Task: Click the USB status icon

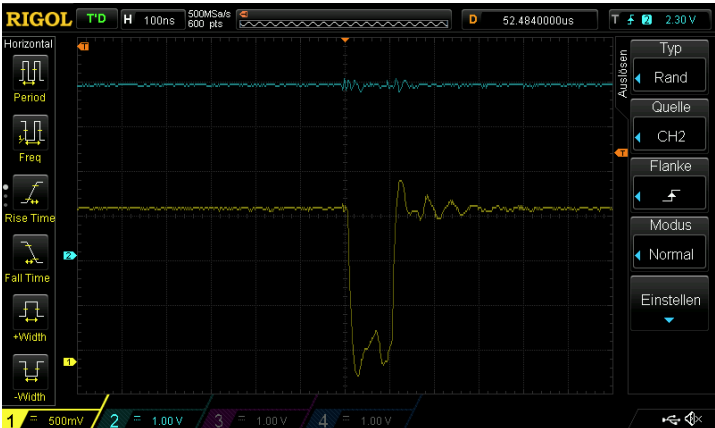Action: pyautogui.click(x=670, y=418)
